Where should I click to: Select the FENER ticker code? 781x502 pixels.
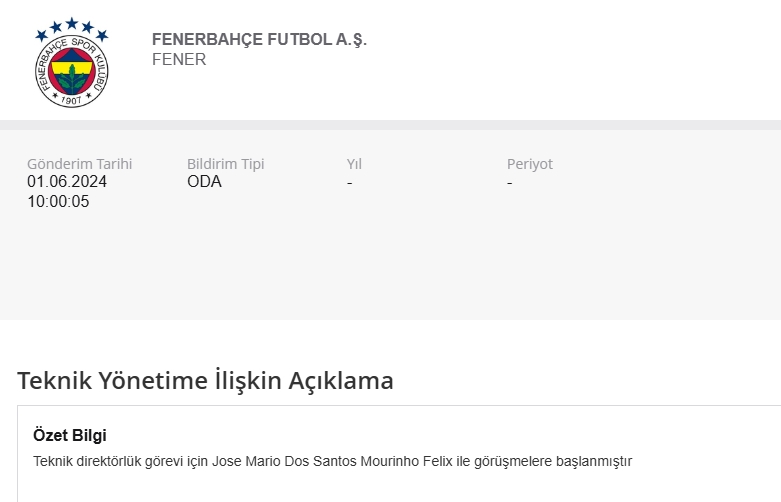click(179, 59)
